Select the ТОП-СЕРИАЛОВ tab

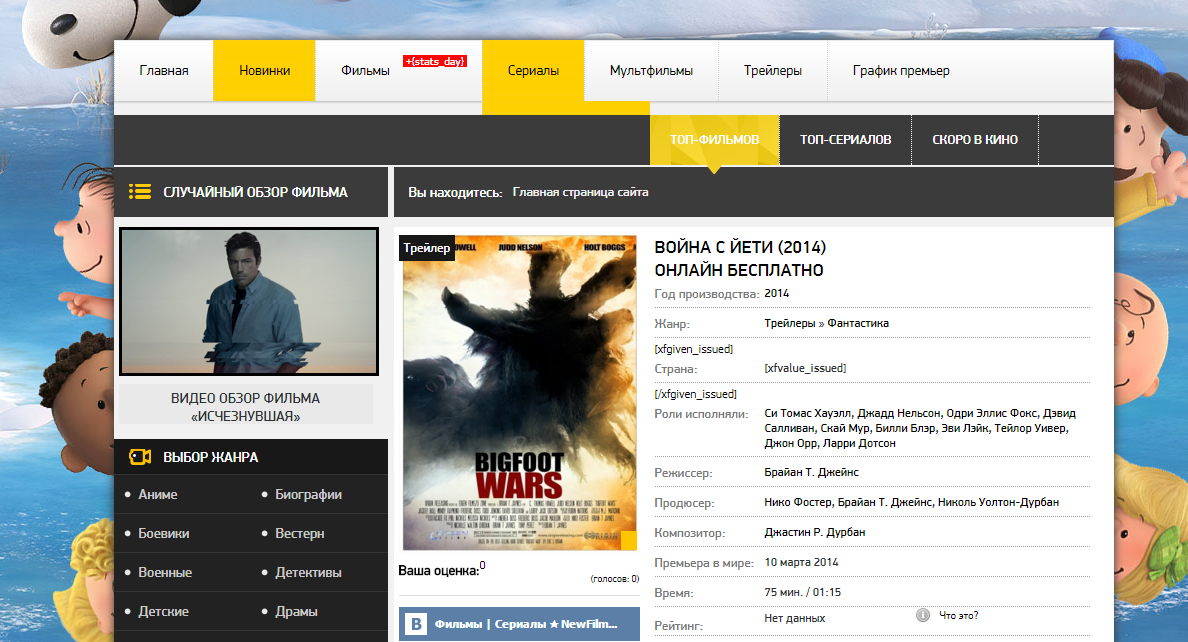846,139
